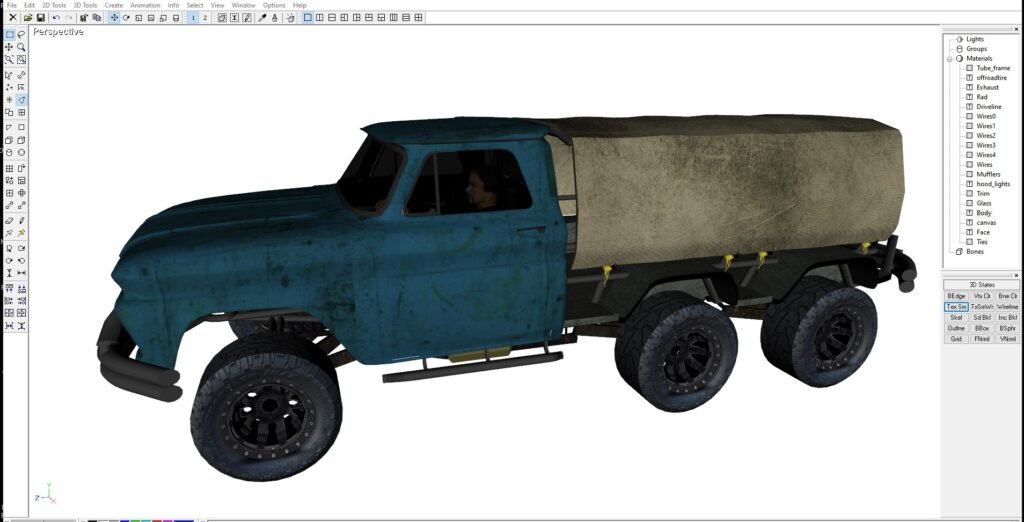Select the magnifier zoom tool in left toolbox
The height and width of the screenshot is (522, 1024).
[x=21, y=47]
